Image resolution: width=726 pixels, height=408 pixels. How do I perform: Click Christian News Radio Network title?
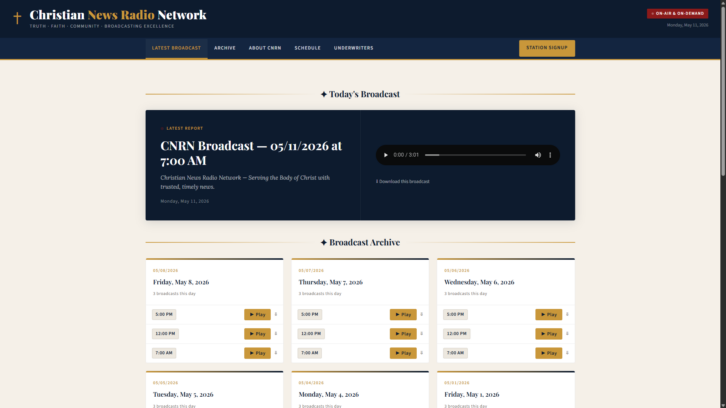pos(118,15)
